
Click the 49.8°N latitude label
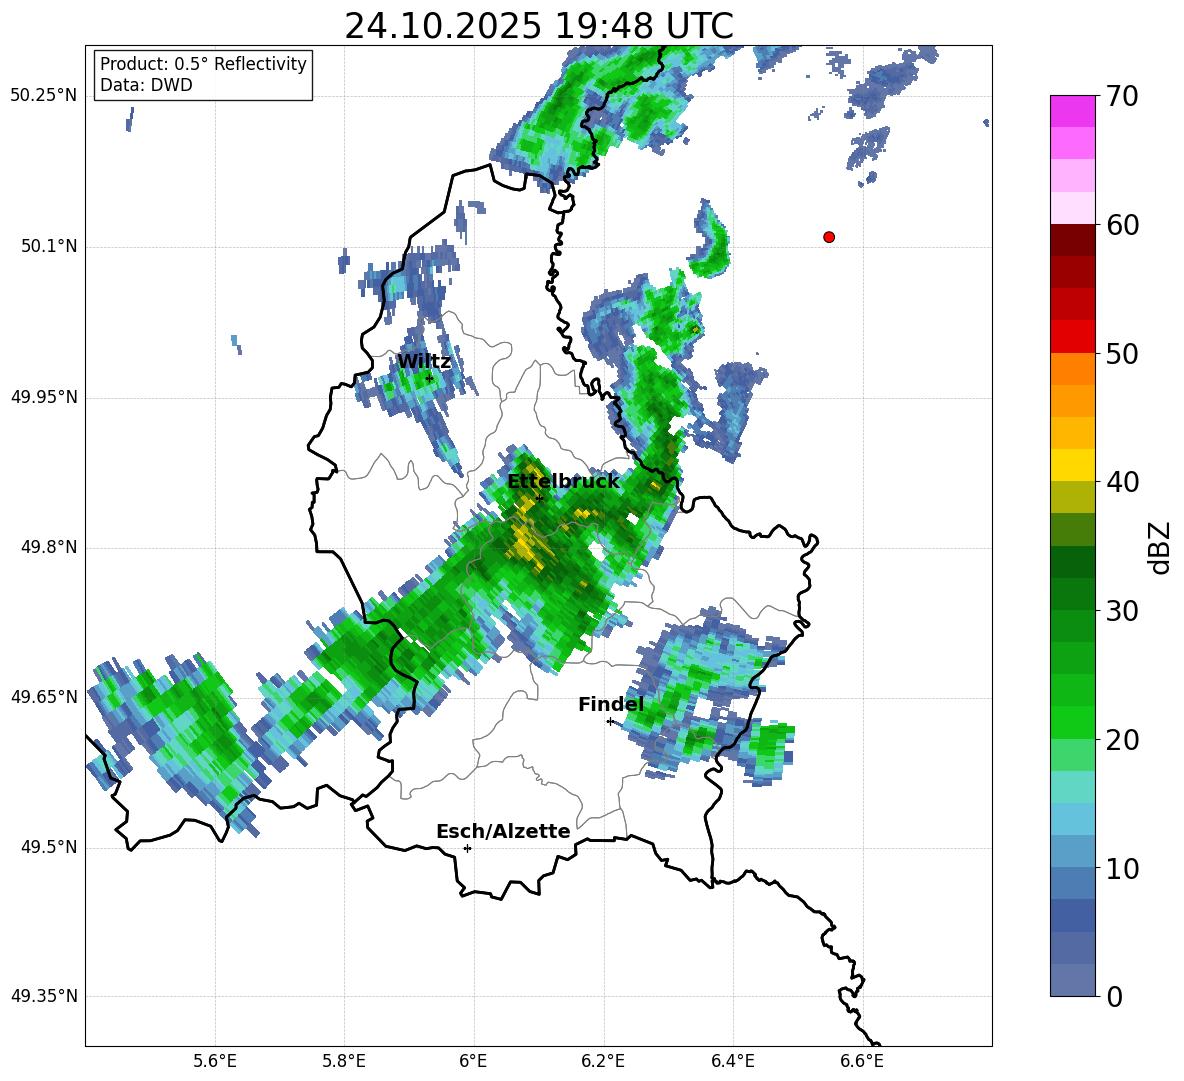pyautogui.click(x=49, y=547)
